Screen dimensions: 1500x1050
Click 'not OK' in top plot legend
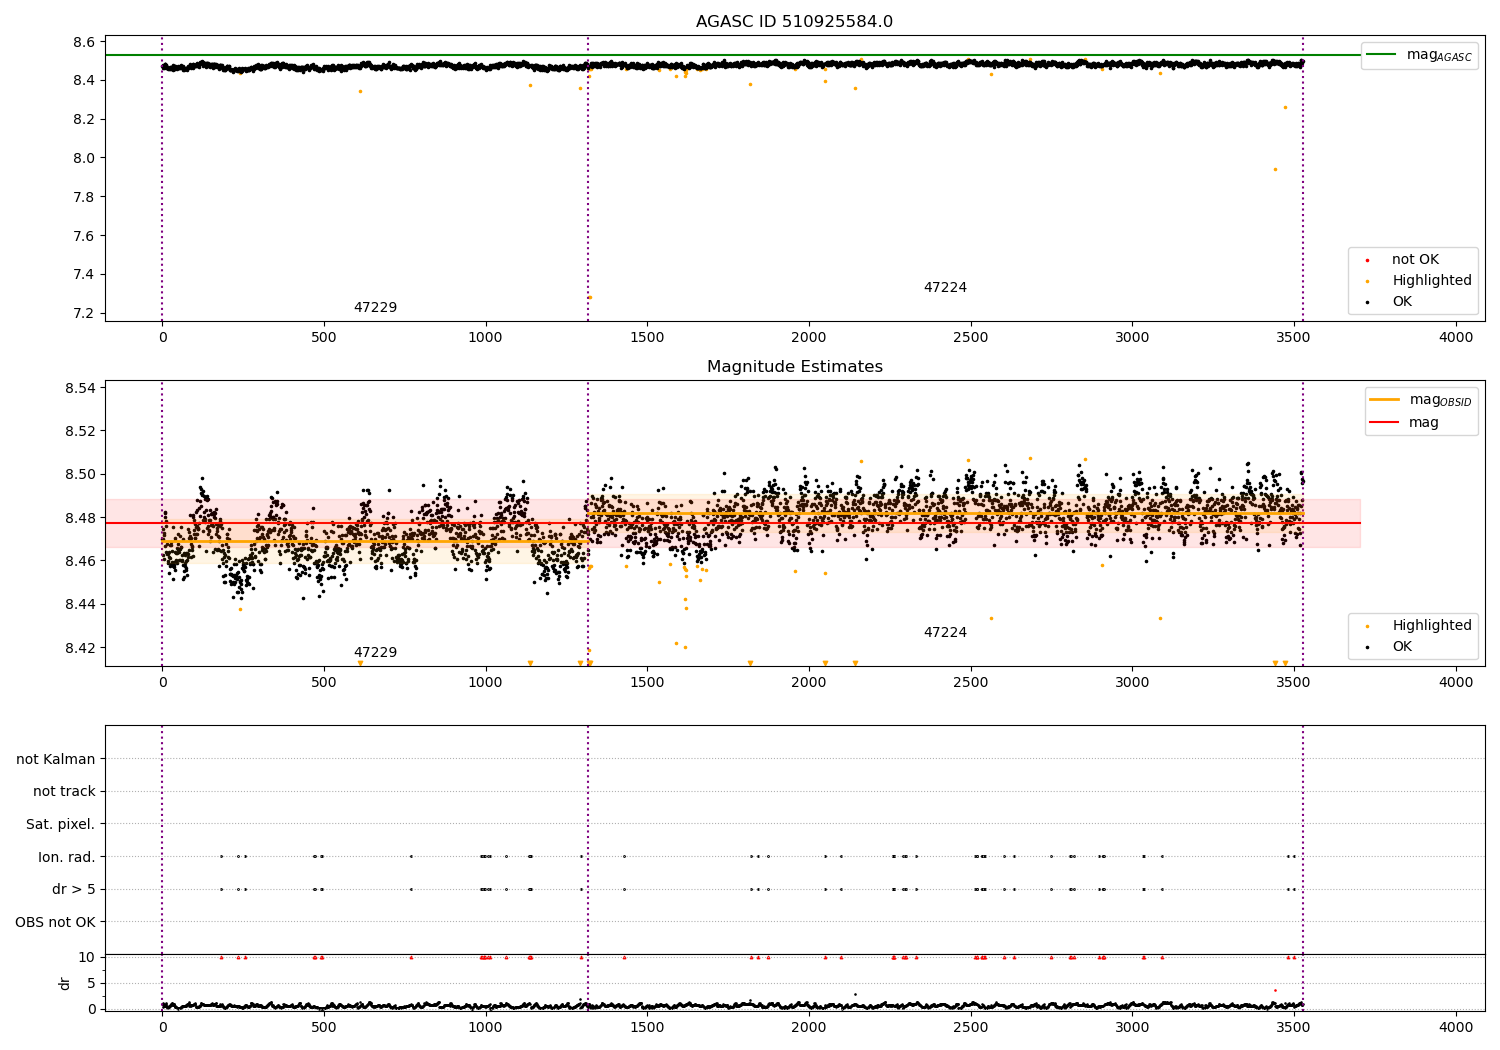pyautogui.click(x=1414, y=260)
